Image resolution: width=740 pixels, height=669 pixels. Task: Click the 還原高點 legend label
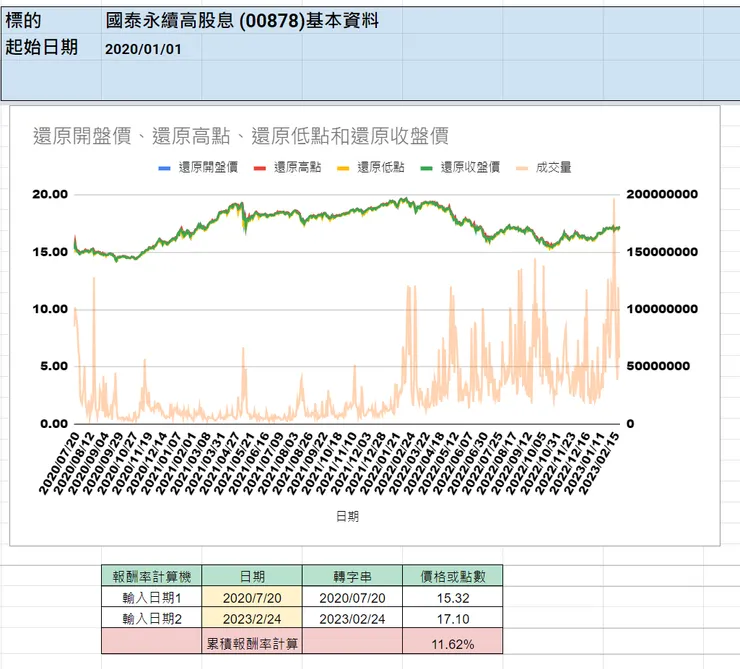click(x=298, y=167)
